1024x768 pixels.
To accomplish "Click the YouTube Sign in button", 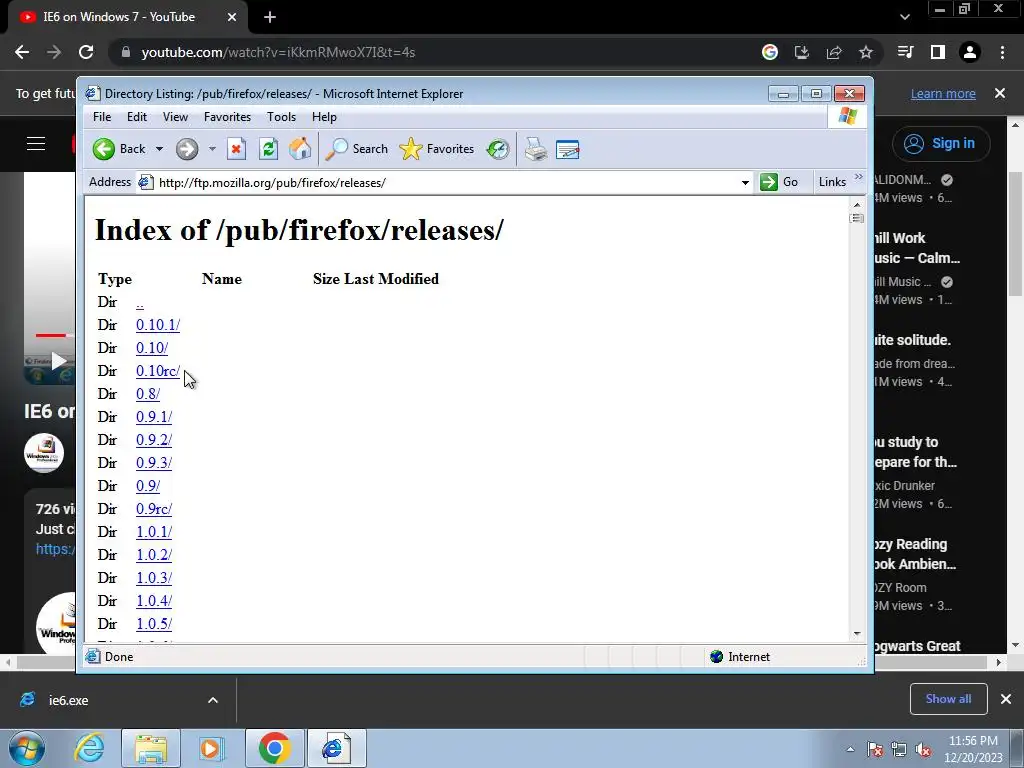I will coord(941,144).
